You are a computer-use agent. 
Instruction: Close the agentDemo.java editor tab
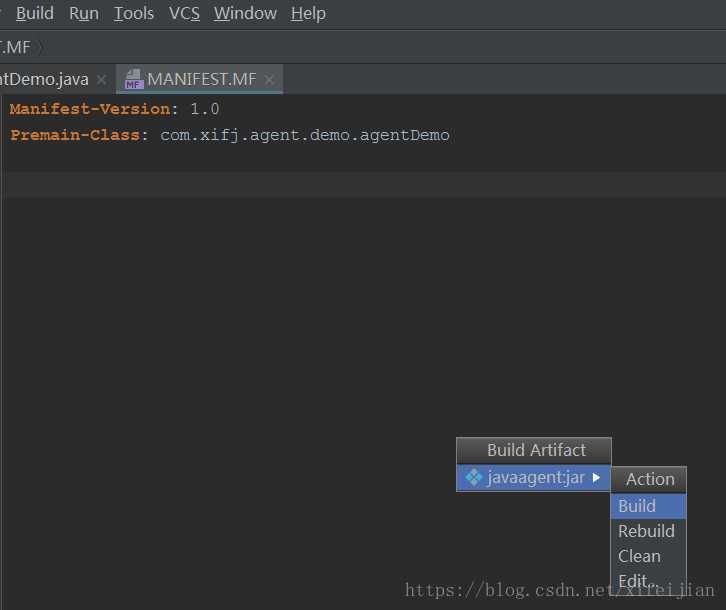click(x=101, y=80)
